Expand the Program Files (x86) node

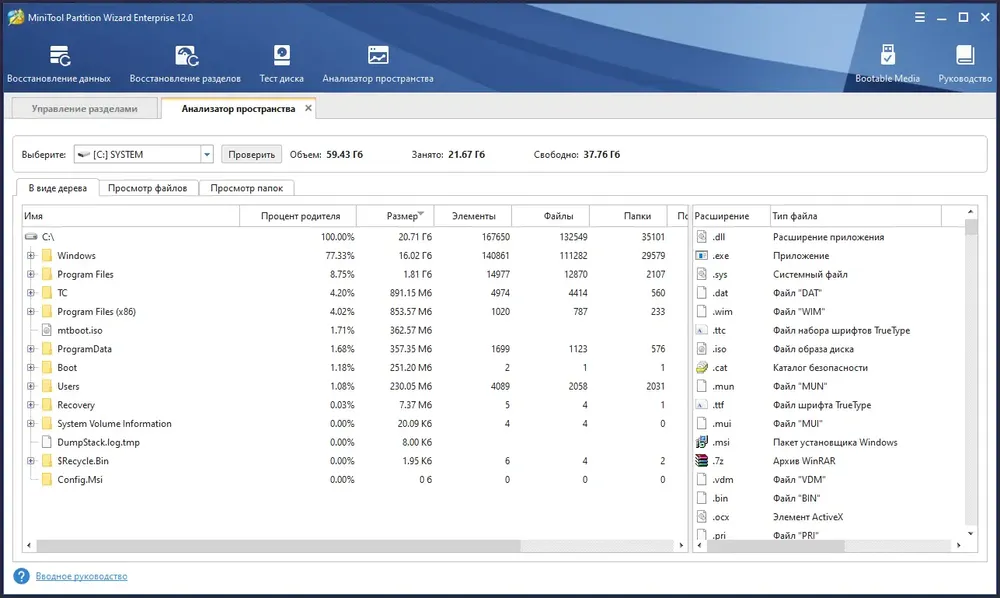(30, 311)
